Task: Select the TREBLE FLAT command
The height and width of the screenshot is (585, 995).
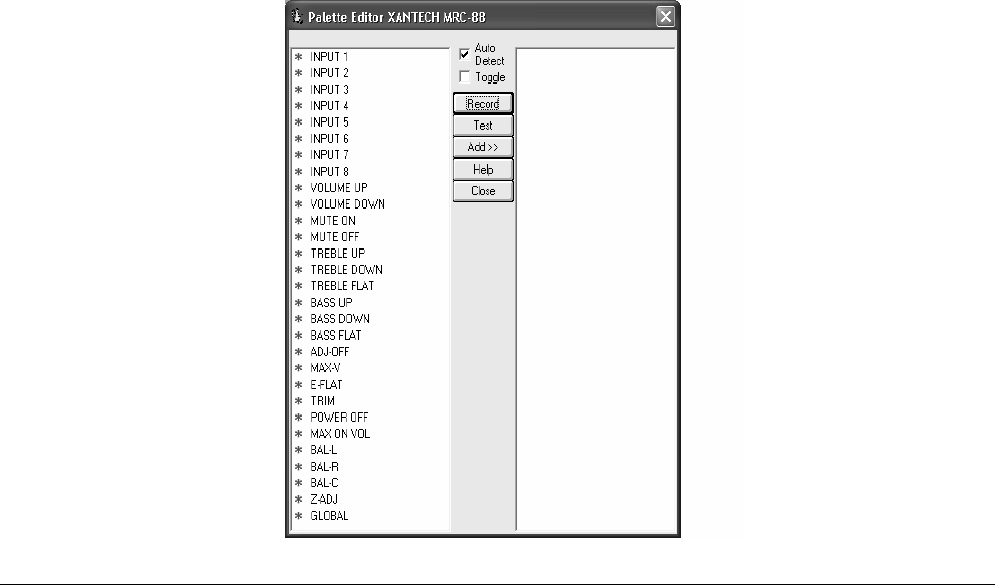Action: pos(342,286)
